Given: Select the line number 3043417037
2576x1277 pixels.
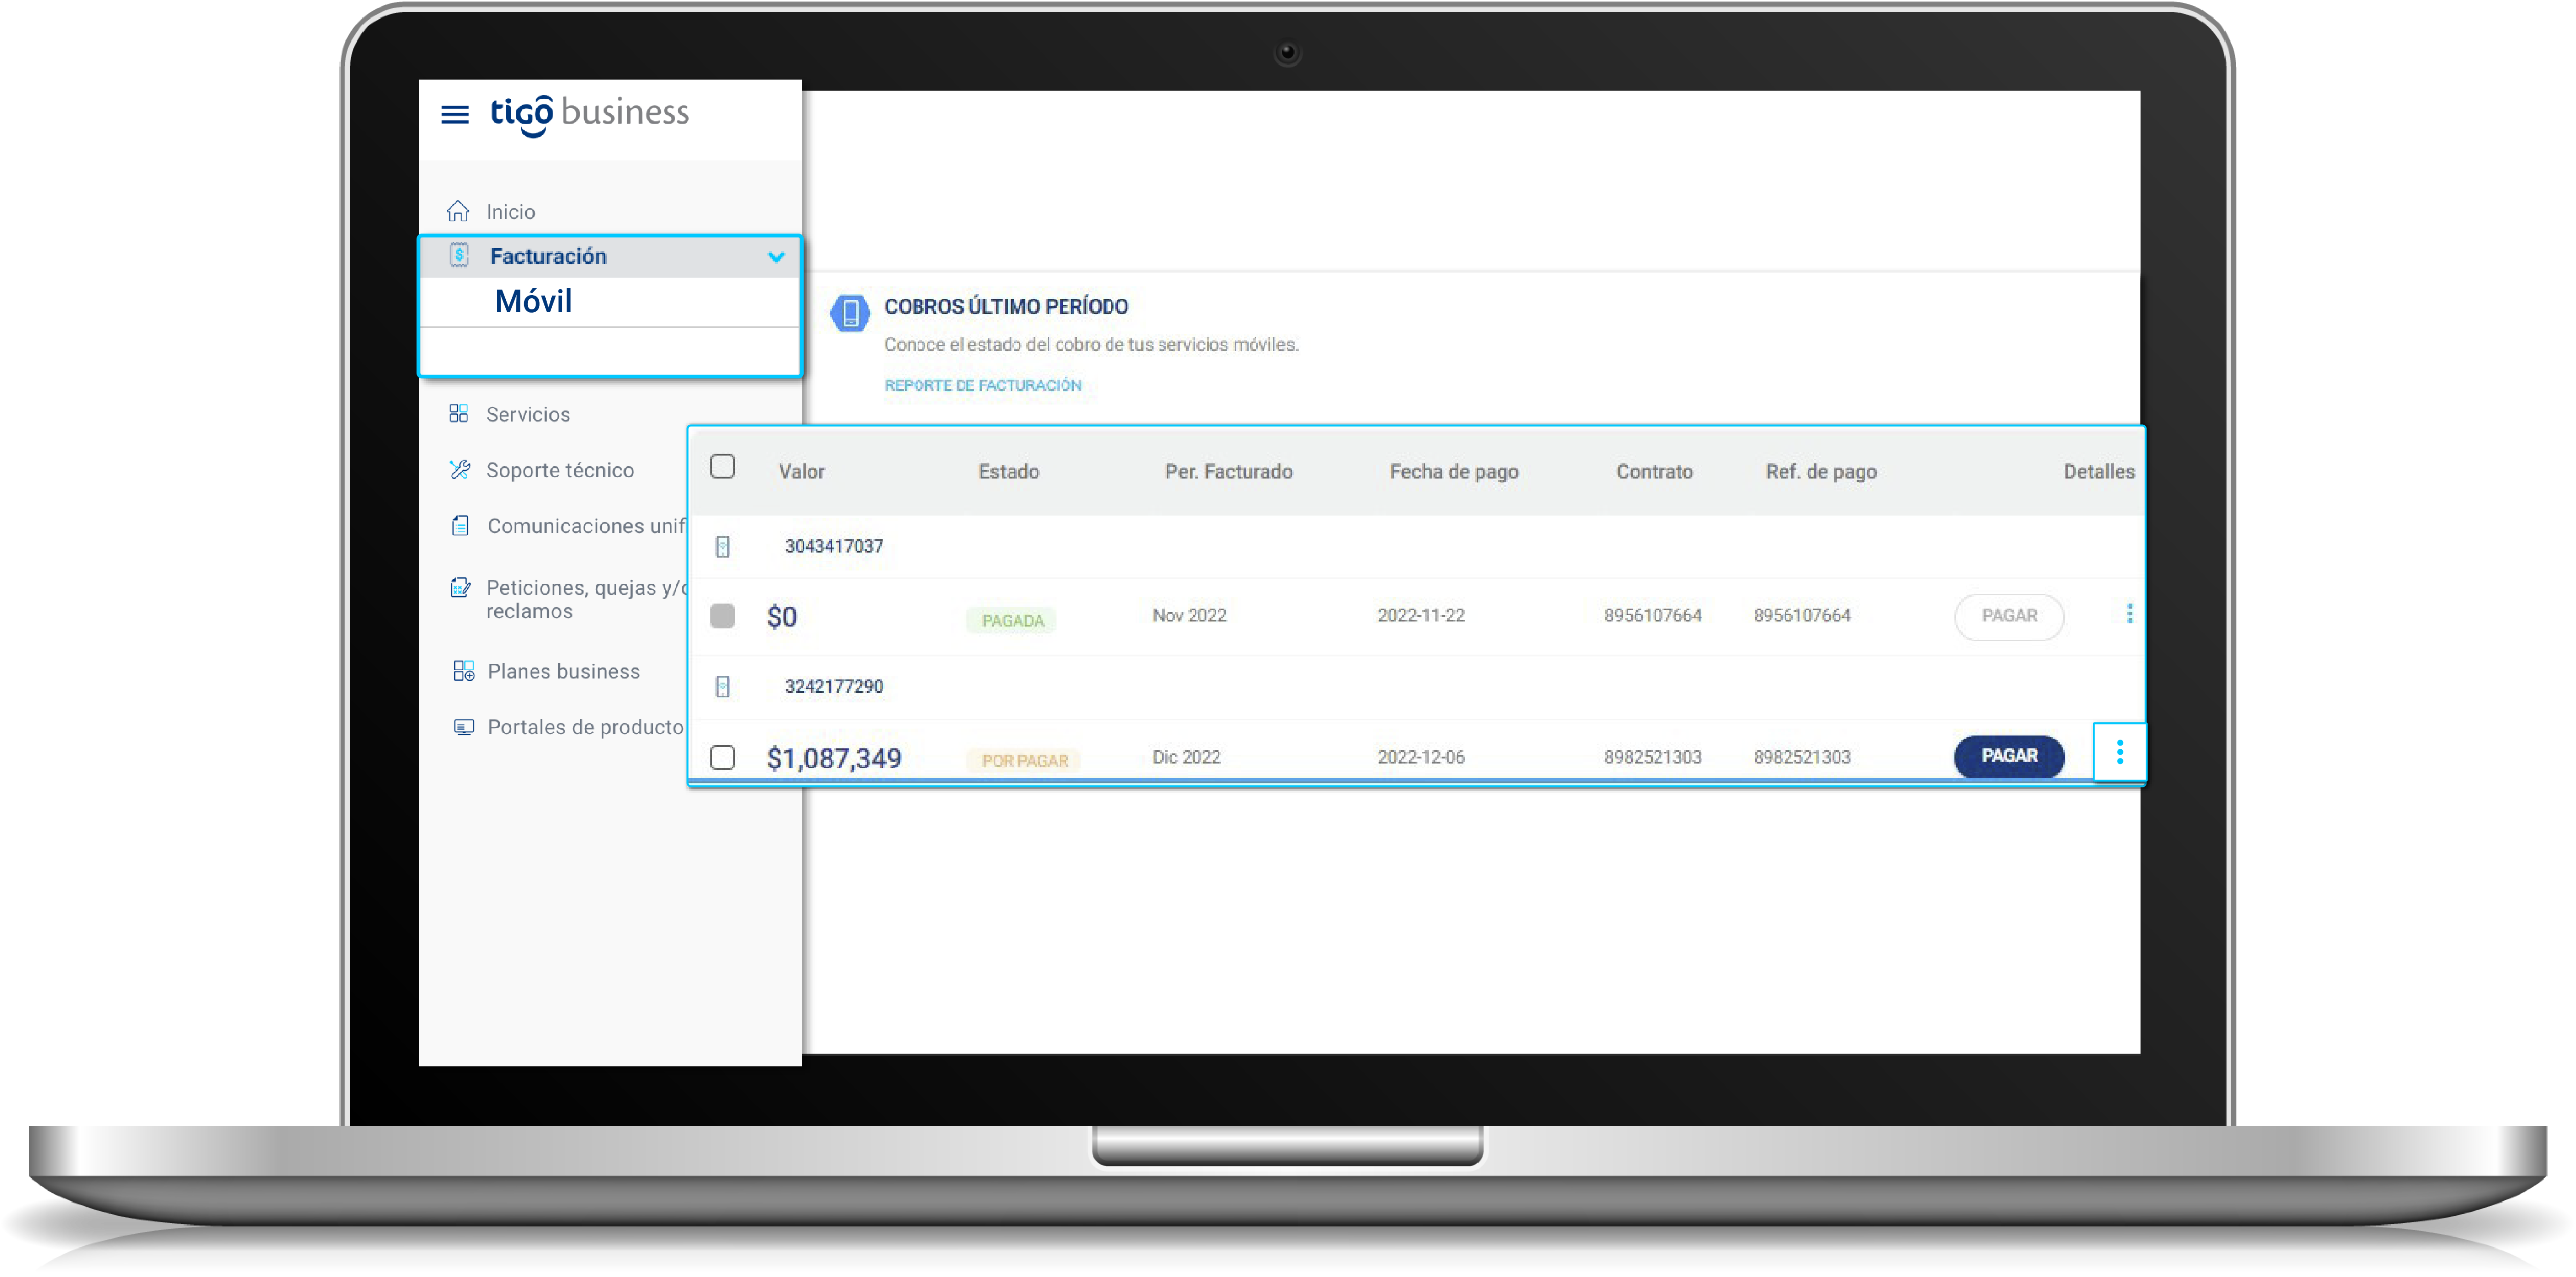Looking at the screenshot, I should [833, 546].
